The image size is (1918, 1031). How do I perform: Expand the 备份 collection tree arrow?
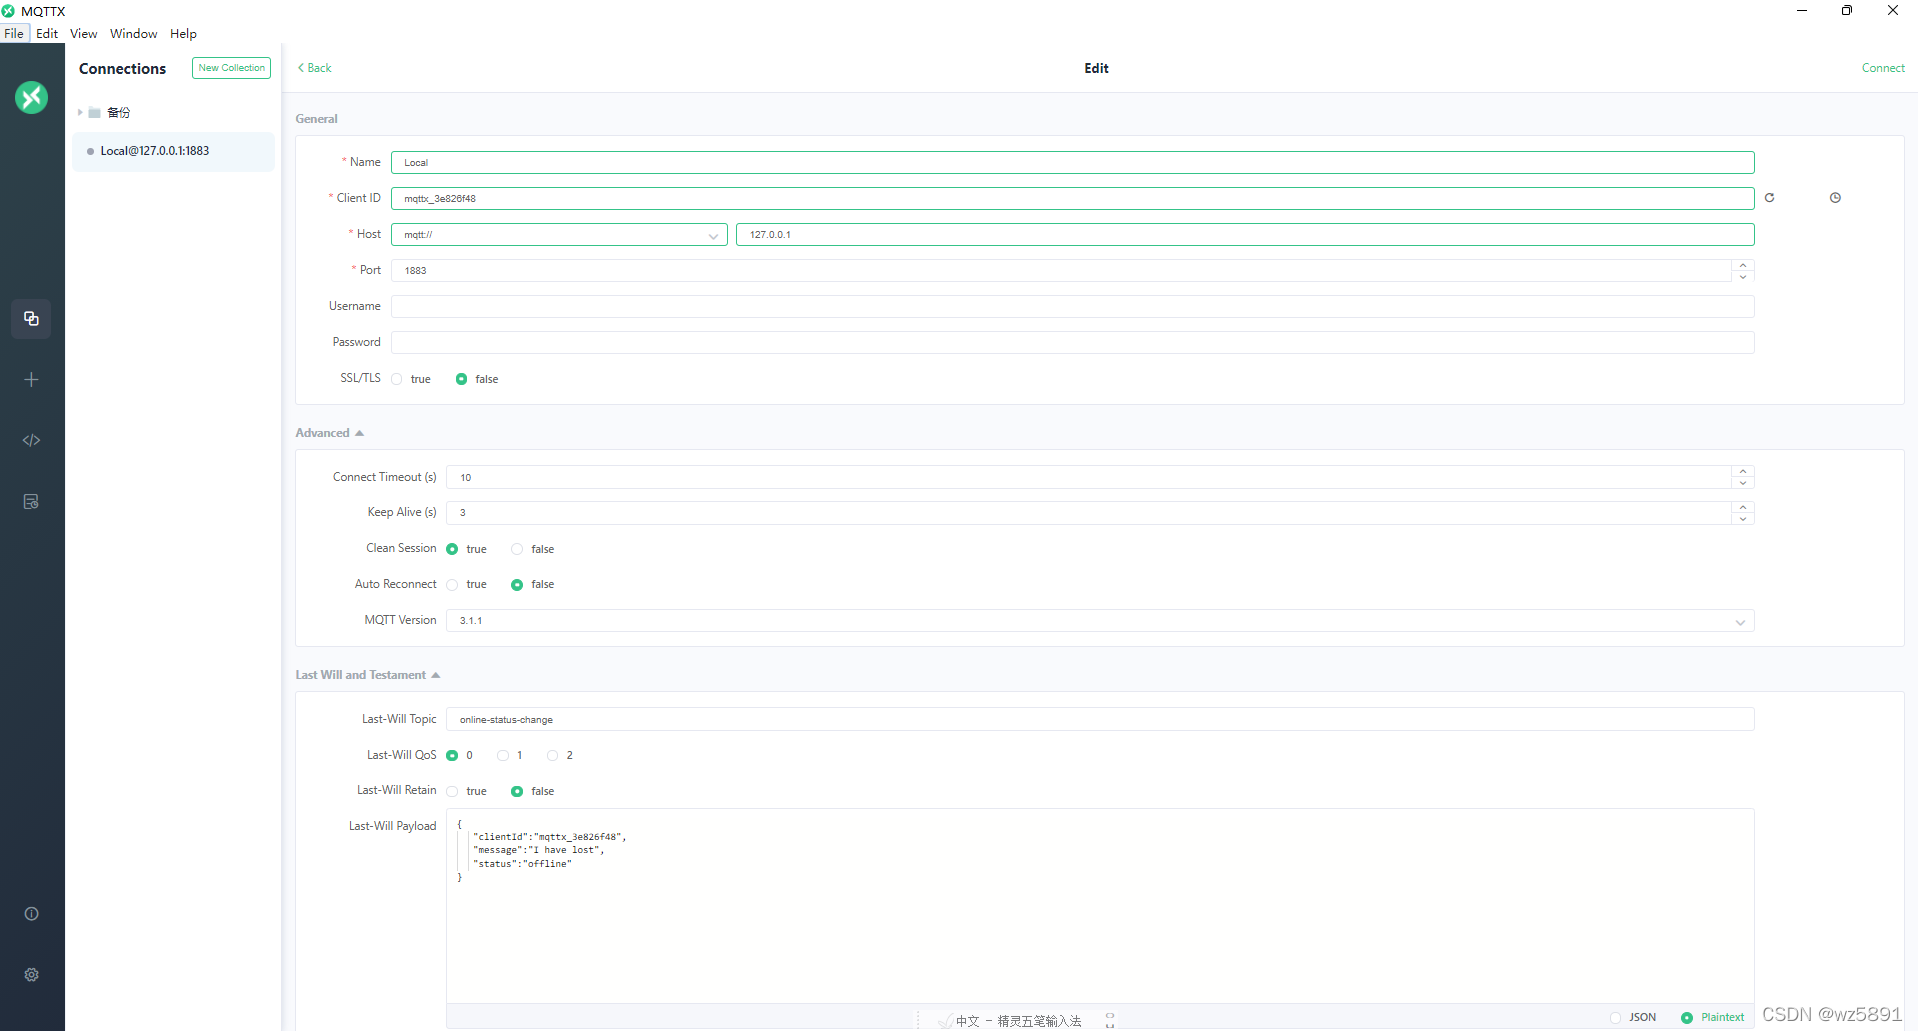(80, 113)
